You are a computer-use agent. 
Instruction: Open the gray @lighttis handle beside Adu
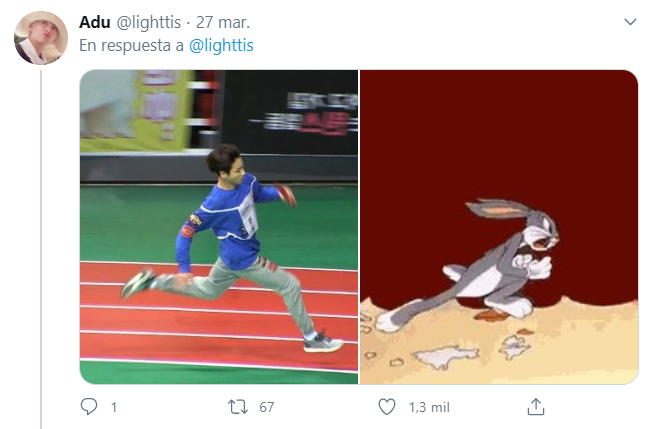(x=148, y=22)
